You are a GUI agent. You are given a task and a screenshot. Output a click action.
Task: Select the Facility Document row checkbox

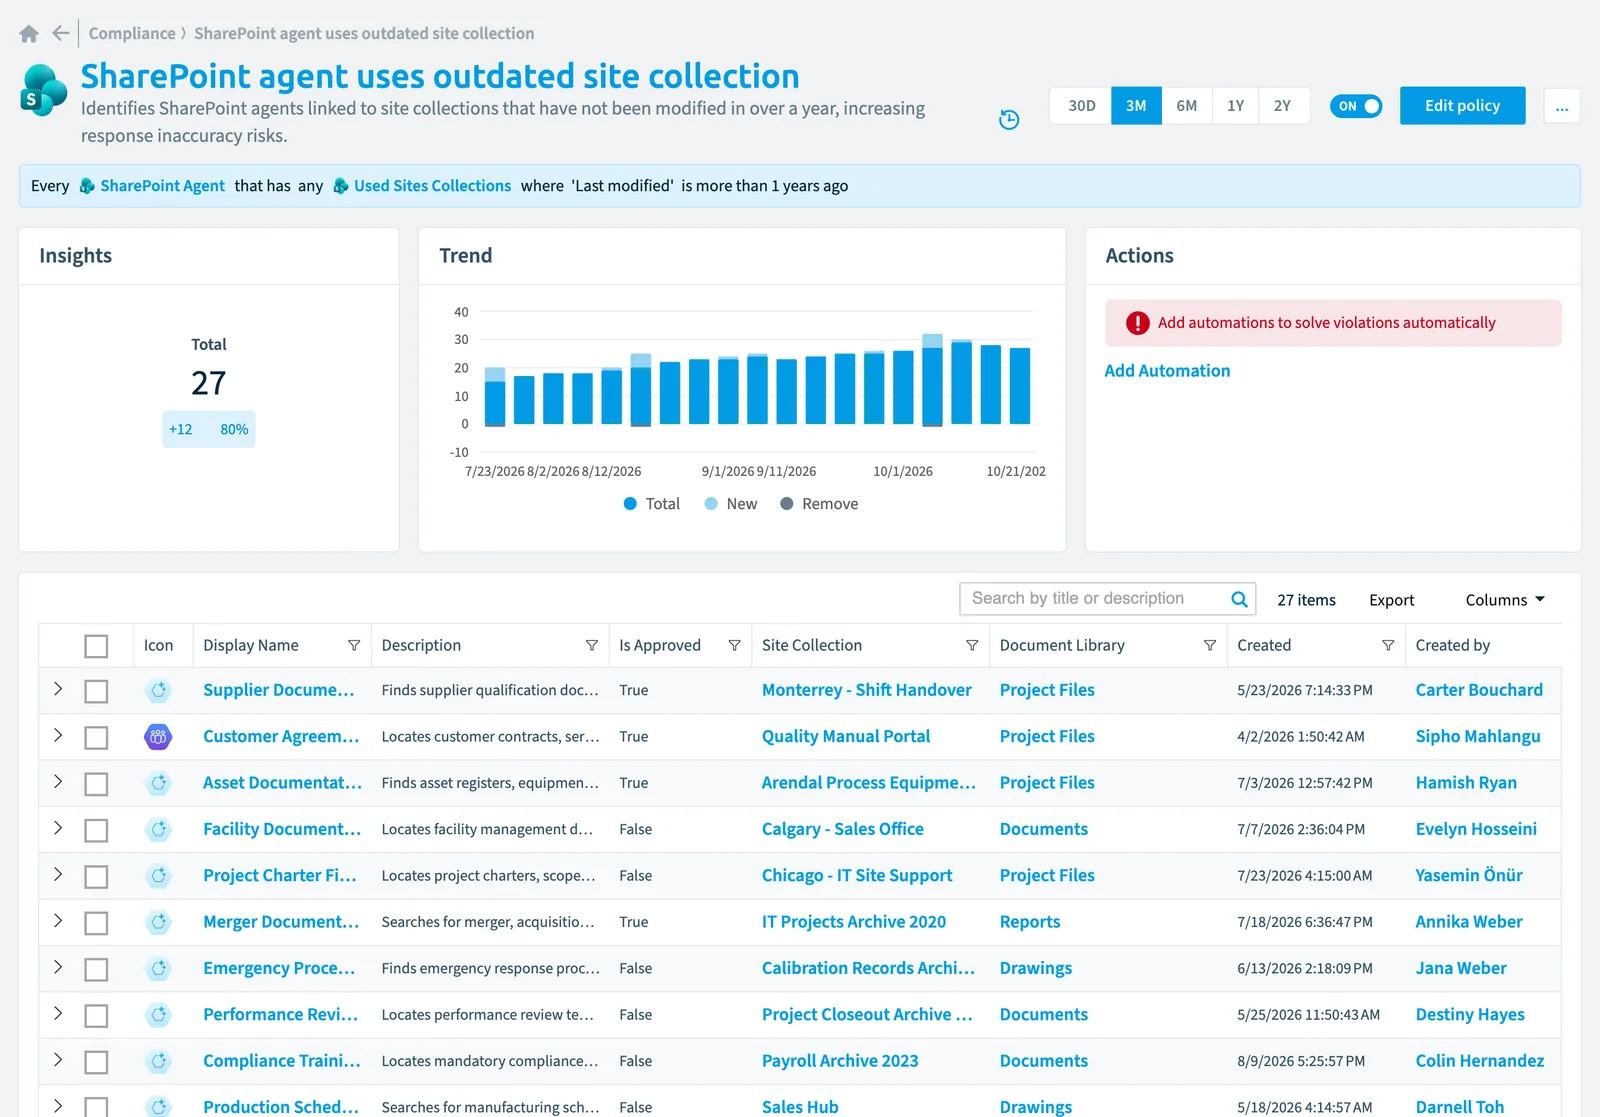96,830
